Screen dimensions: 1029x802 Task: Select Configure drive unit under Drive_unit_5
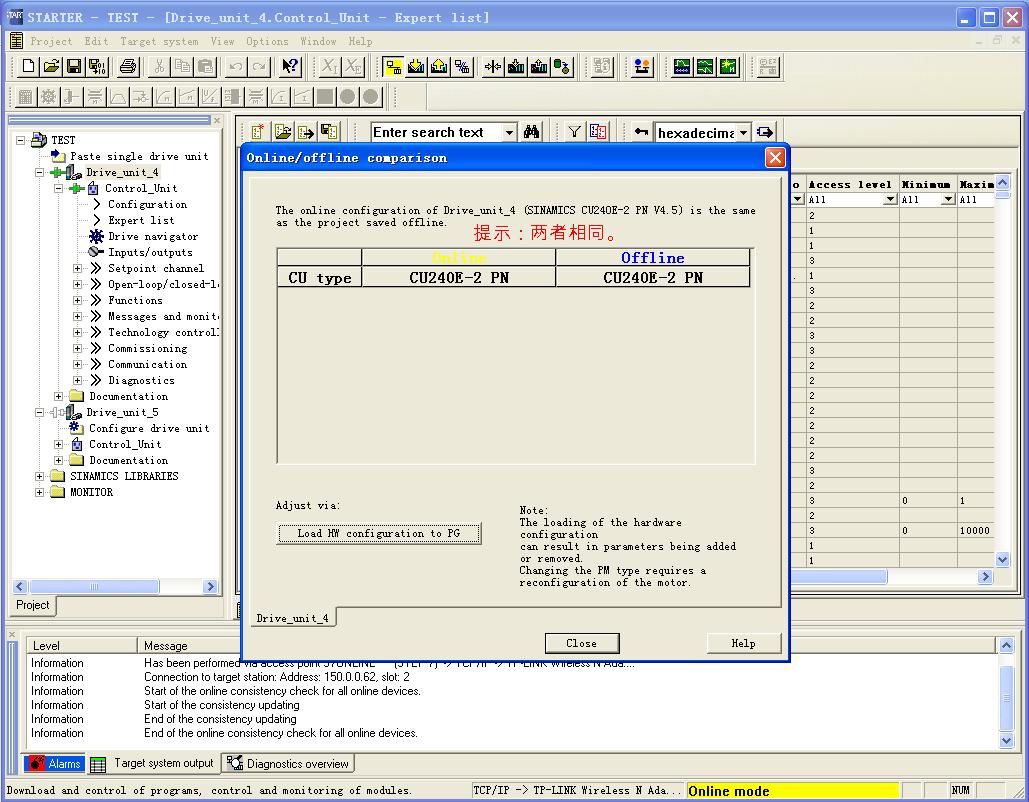pyautogui.click(x=149, y=429)
